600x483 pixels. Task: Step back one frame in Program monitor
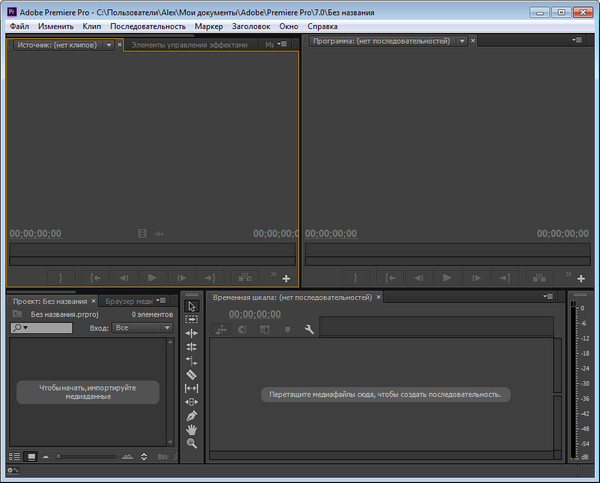(x=419, y=277)
